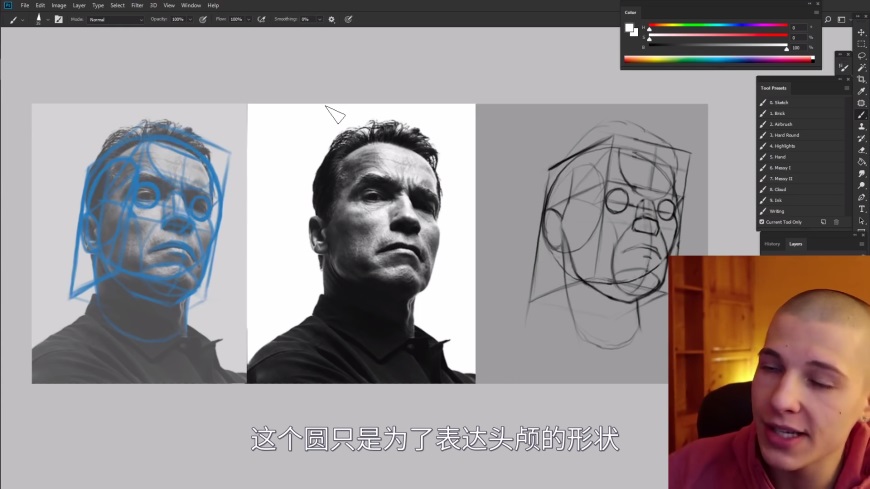Screen dimensions: 870x489
Task: Open the Color panel flyout menu
Action: (x=816, y=12)
